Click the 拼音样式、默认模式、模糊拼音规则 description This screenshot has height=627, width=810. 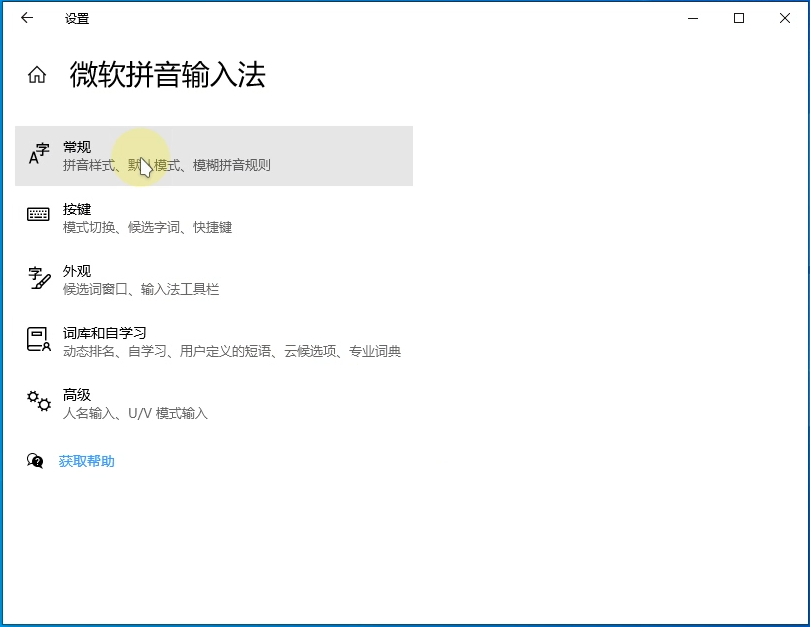166,165
